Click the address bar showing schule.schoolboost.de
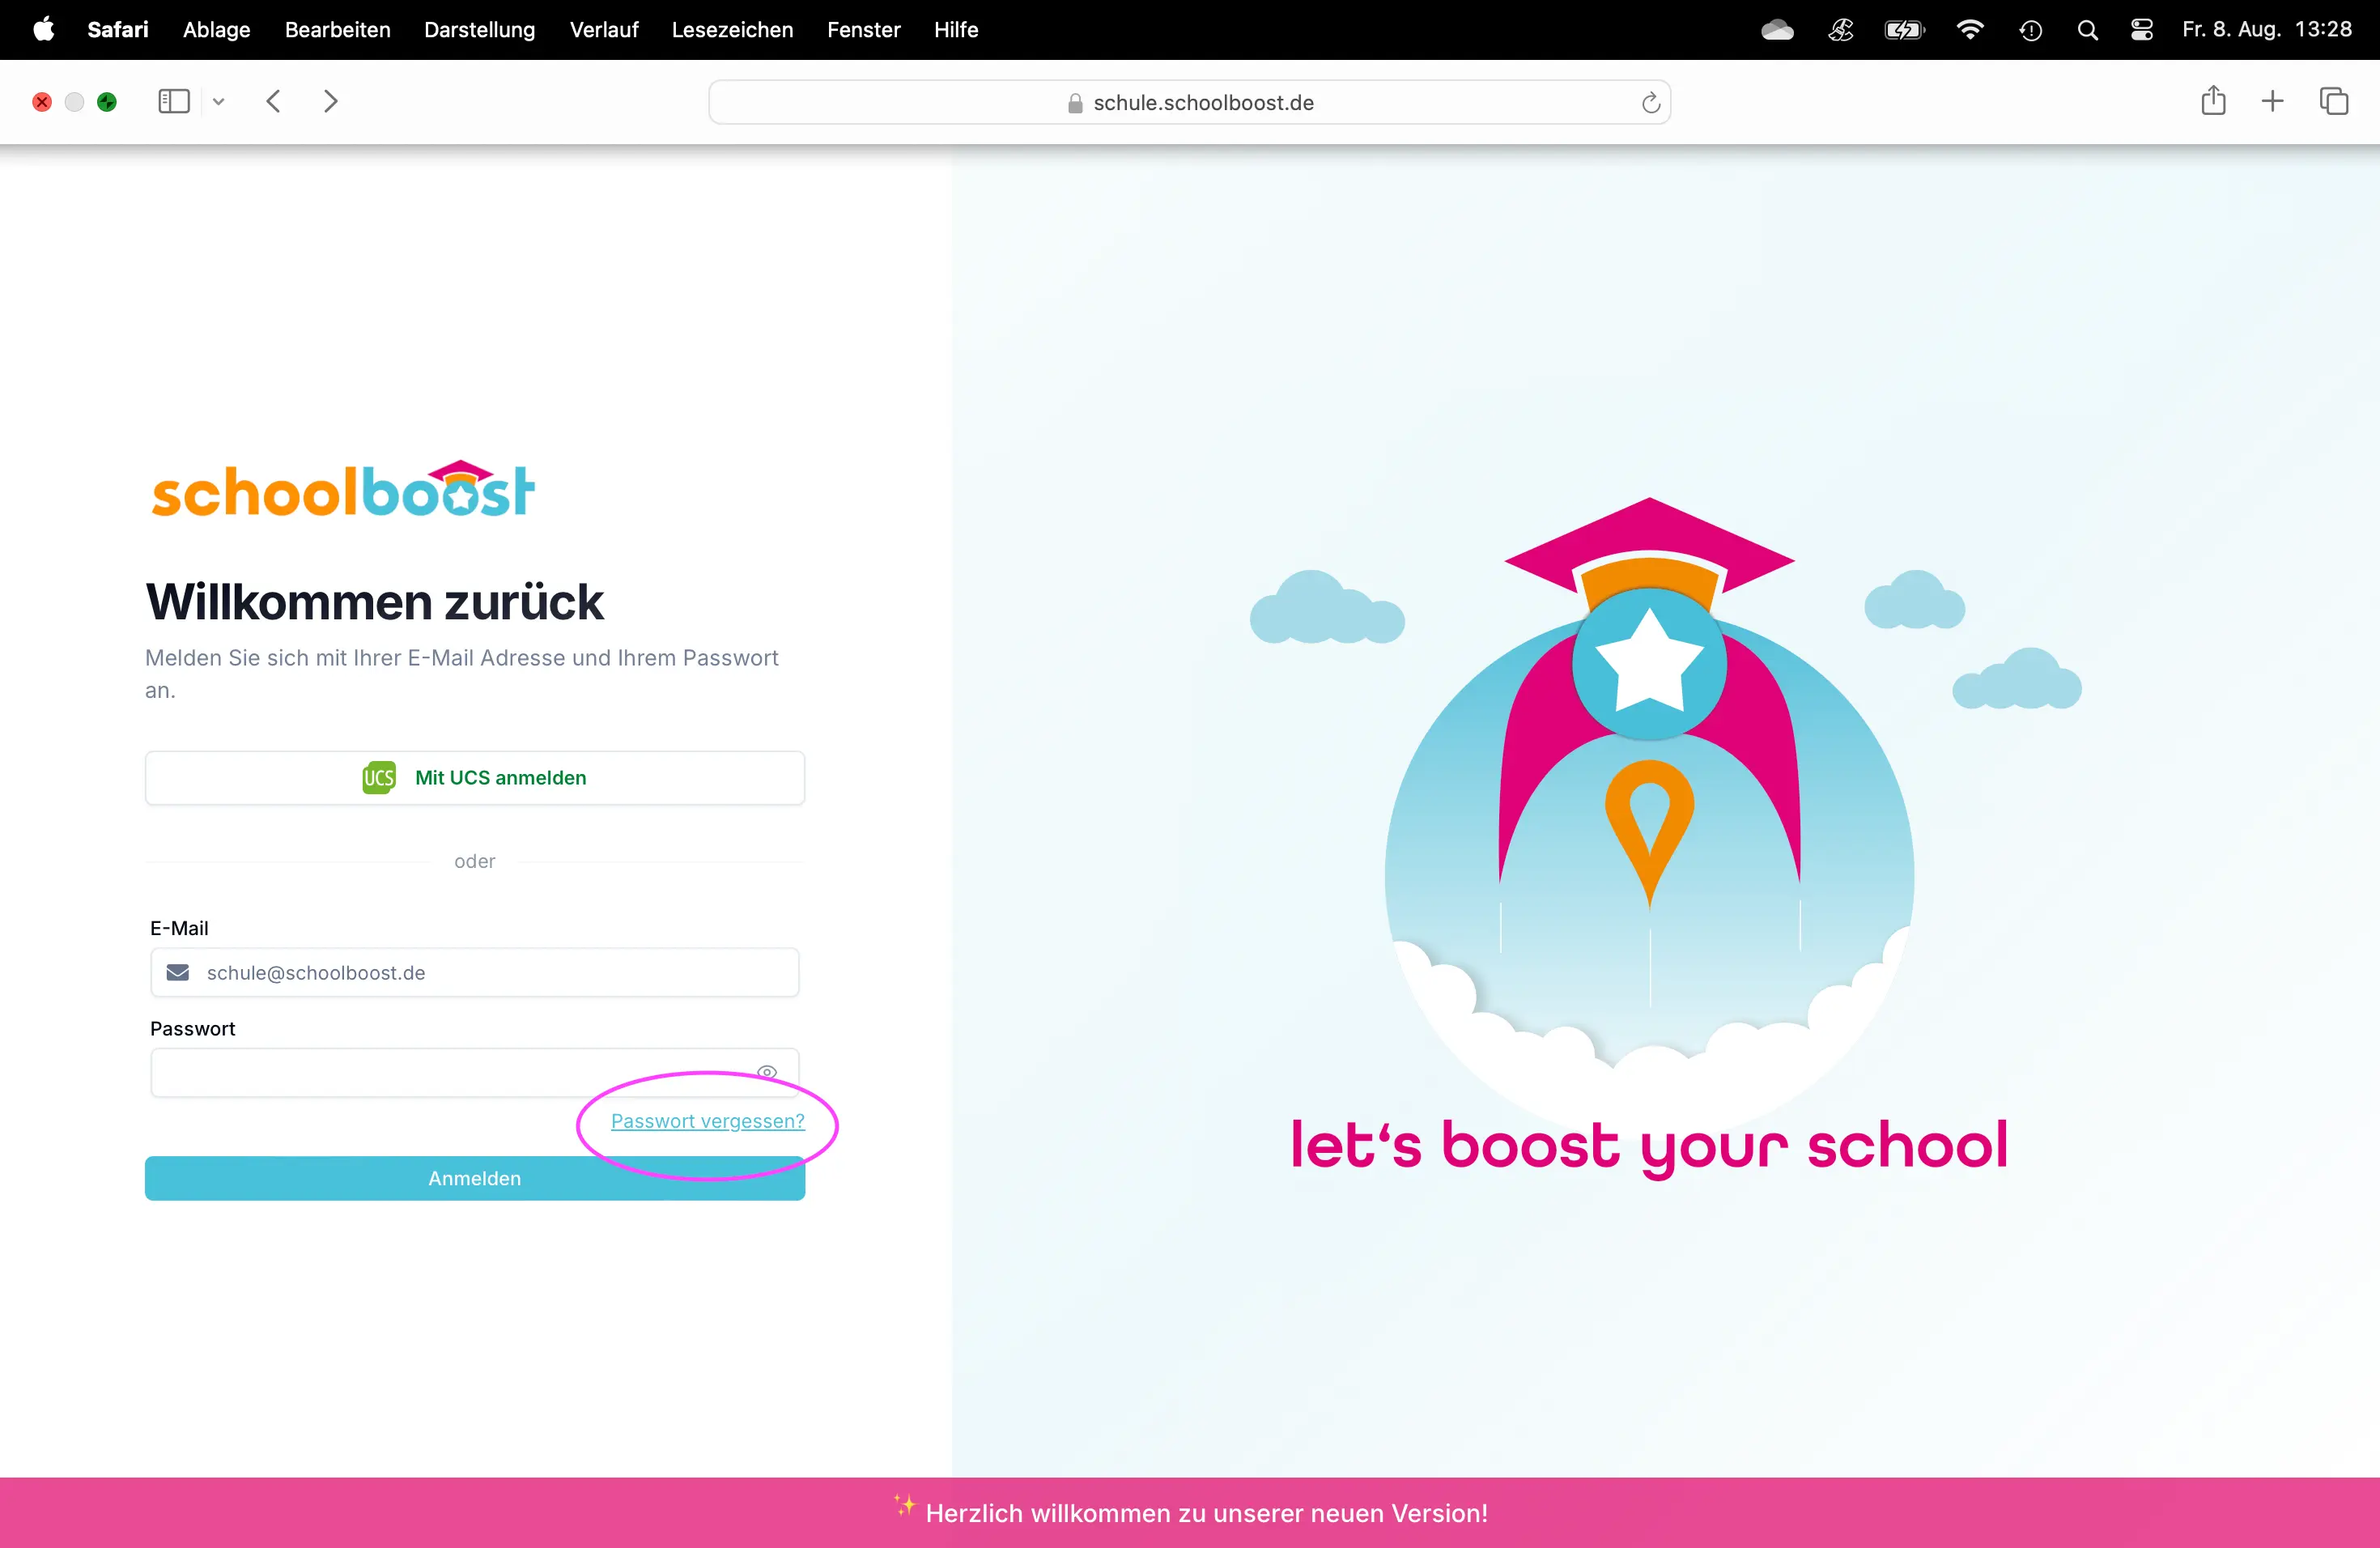 coord(1188,102)
